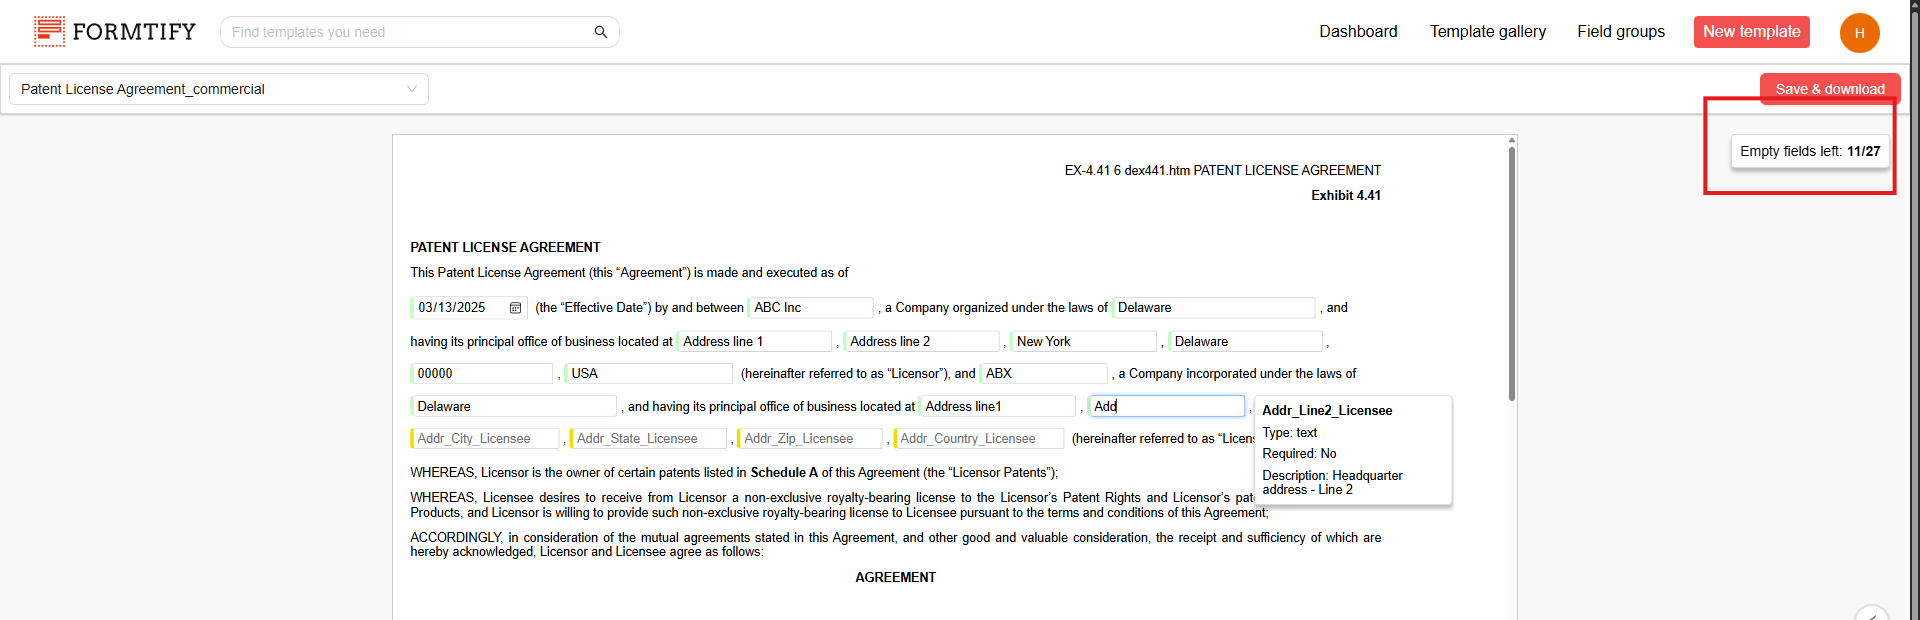Image resolution: width=1920 pixels, height=620 pixels.
Task: Click the PATENT LICENSE AGREEMENT heading
Action: tap(505, 247)
